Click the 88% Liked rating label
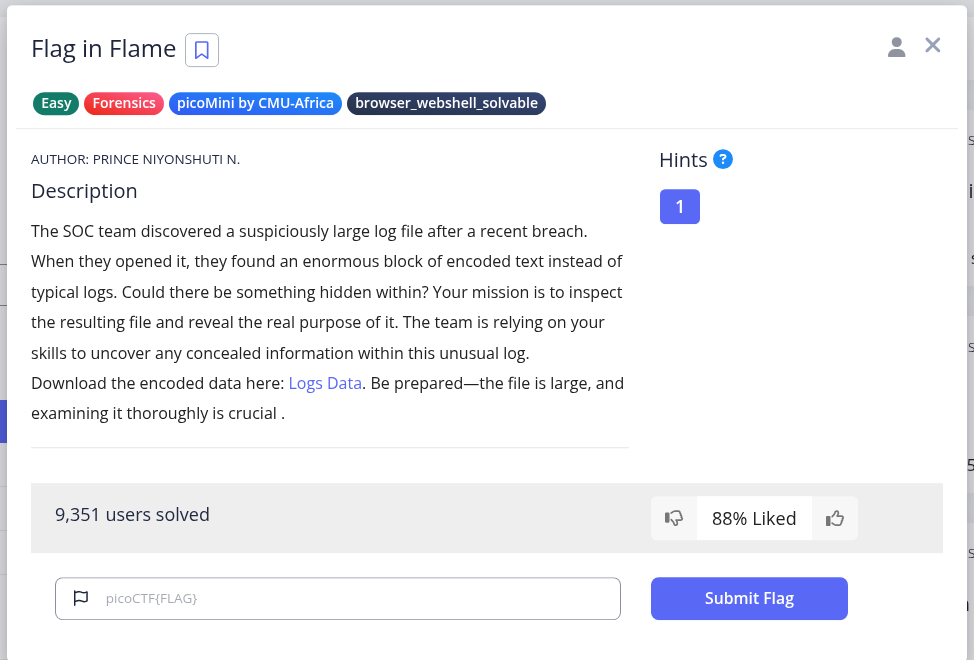974x660 pixels. (x=754, y=518)
